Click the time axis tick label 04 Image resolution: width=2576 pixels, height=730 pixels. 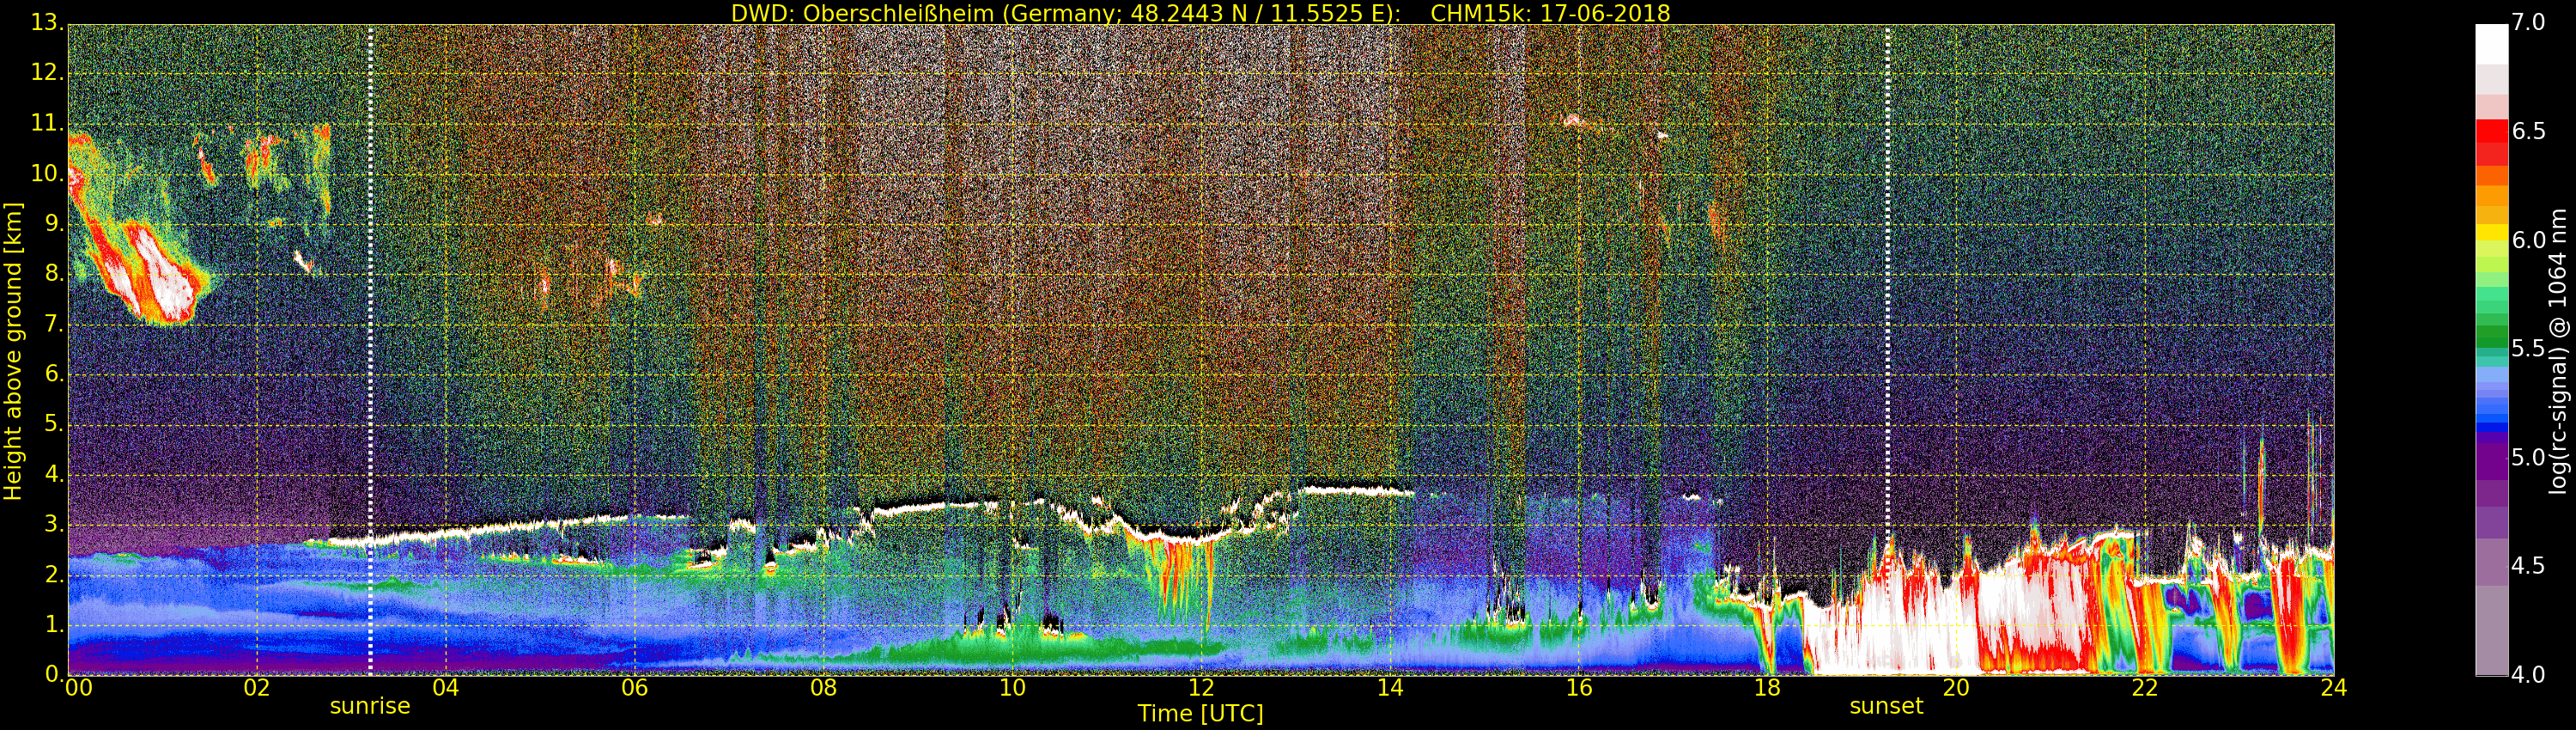(x=446, y=688)
